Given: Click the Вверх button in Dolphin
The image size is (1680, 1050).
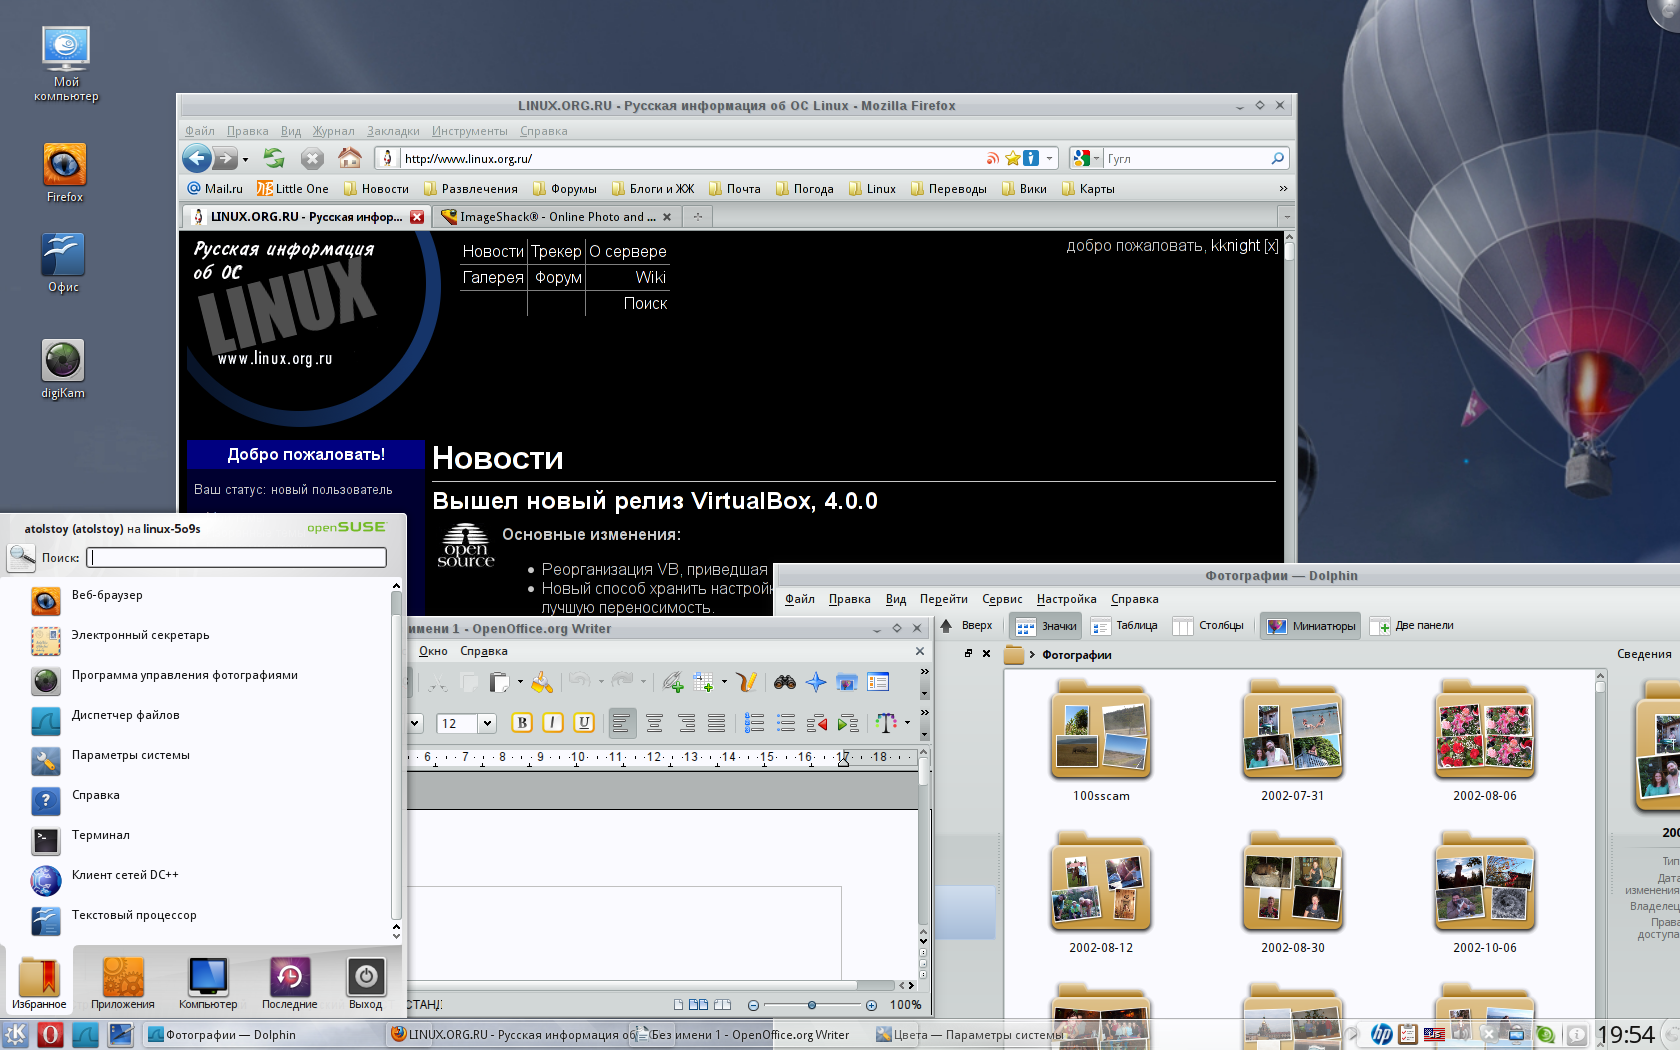Looking at the screenshot, I should [x=966, y=626].
